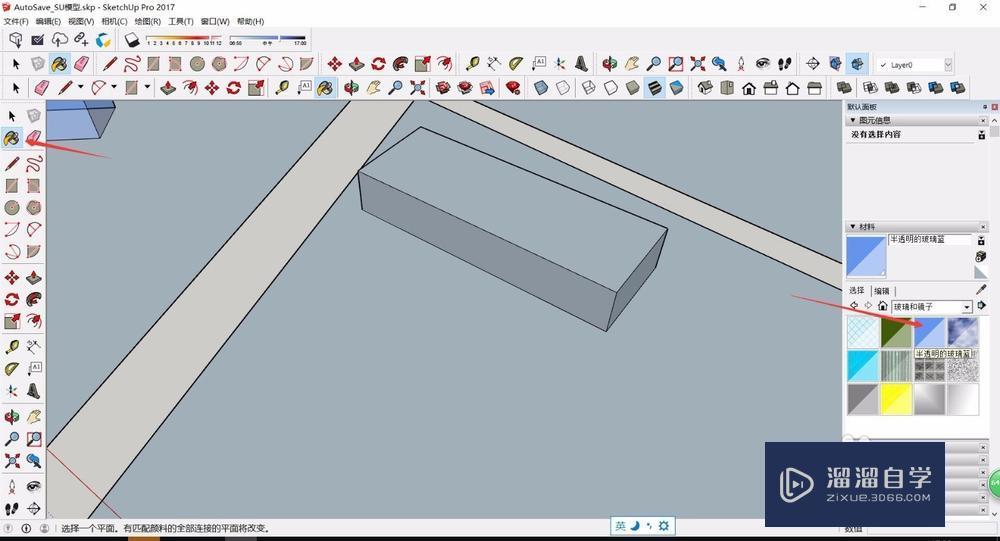Open the materials Details arrow menu
This screenshot has width=1000, height=541.
[x=982, y=306]
